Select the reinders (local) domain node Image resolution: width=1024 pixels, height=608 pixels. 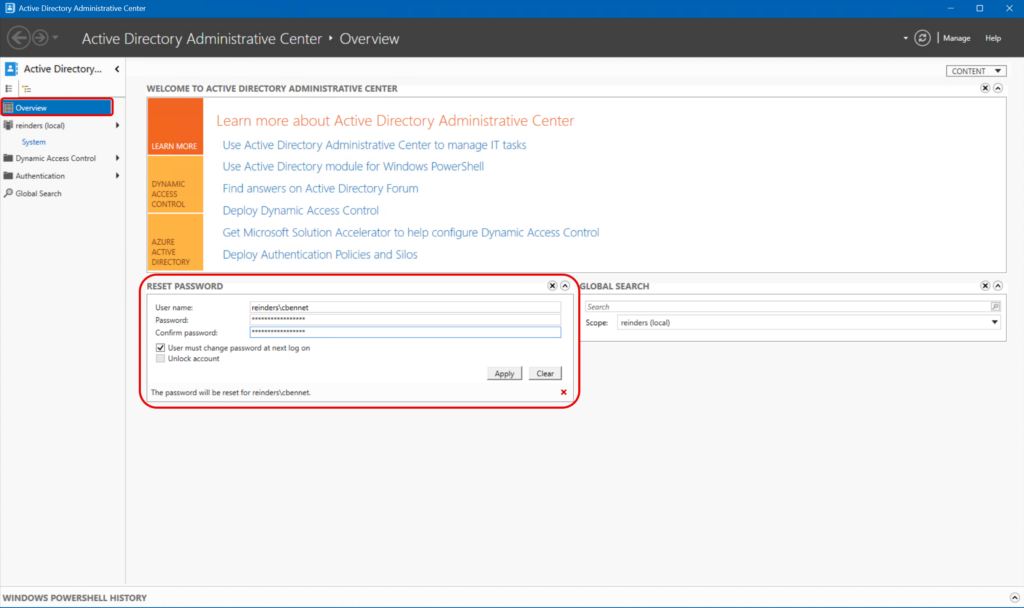point(40,125)
